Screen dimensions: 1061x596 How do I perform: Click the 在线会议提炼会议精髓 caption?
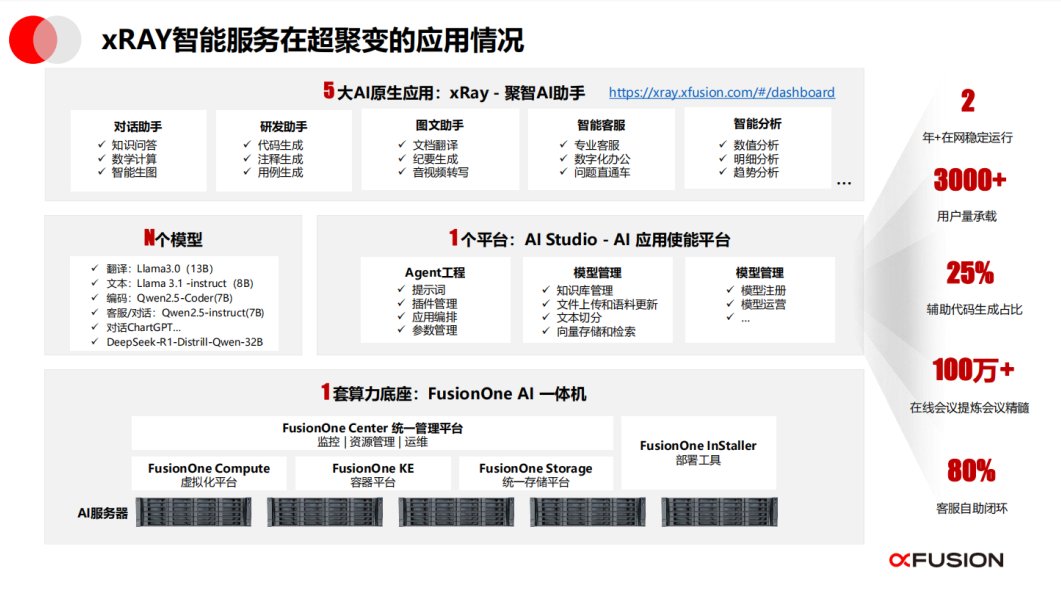969,407
